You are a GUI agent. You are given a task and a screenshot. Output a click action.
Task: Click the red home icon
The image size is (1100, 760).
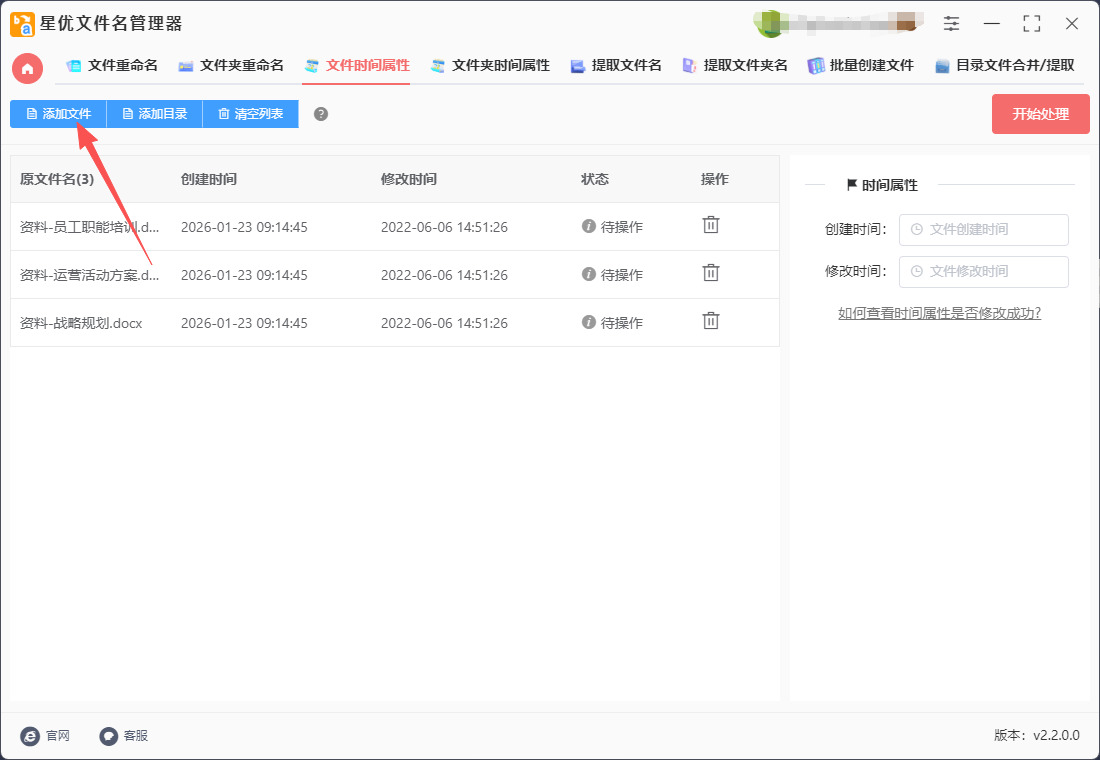[27, 68]
